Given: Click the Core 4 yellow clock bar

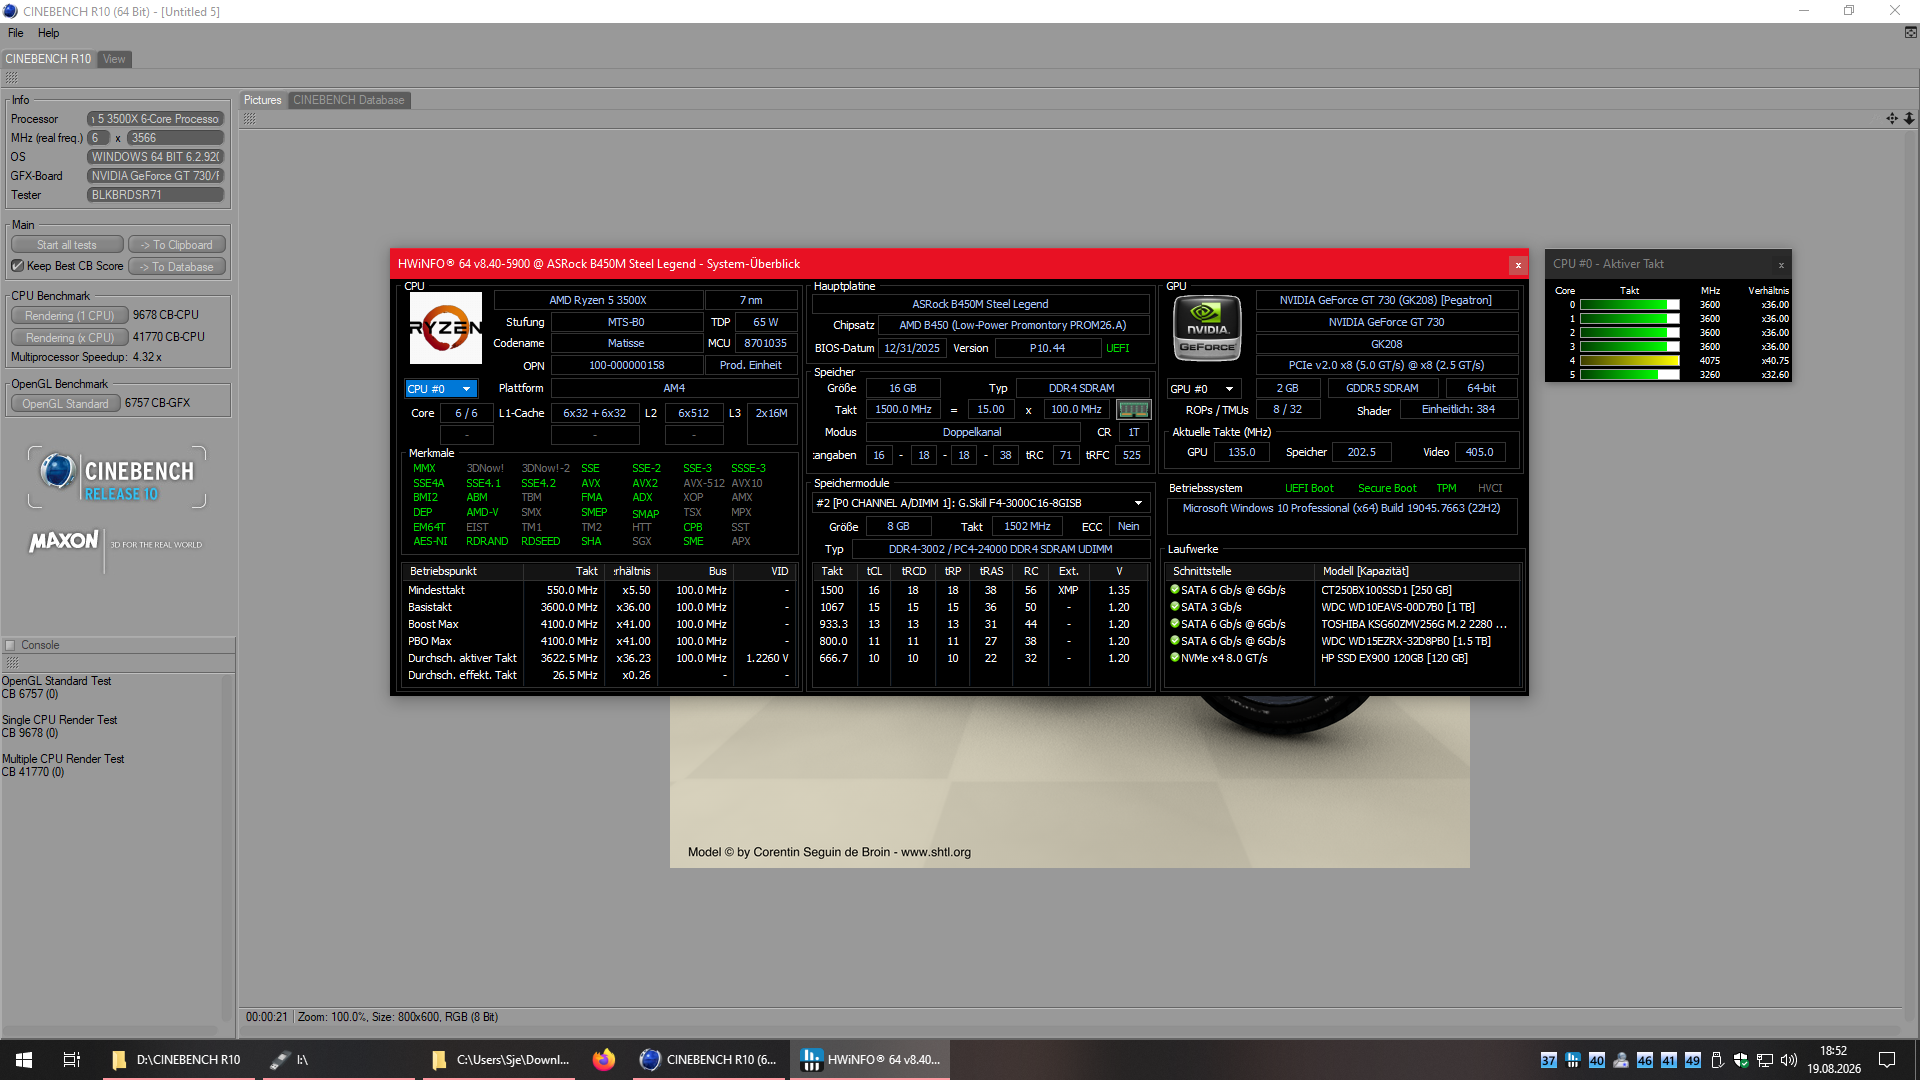Looking at the screenshot, I should (1629, 361).
